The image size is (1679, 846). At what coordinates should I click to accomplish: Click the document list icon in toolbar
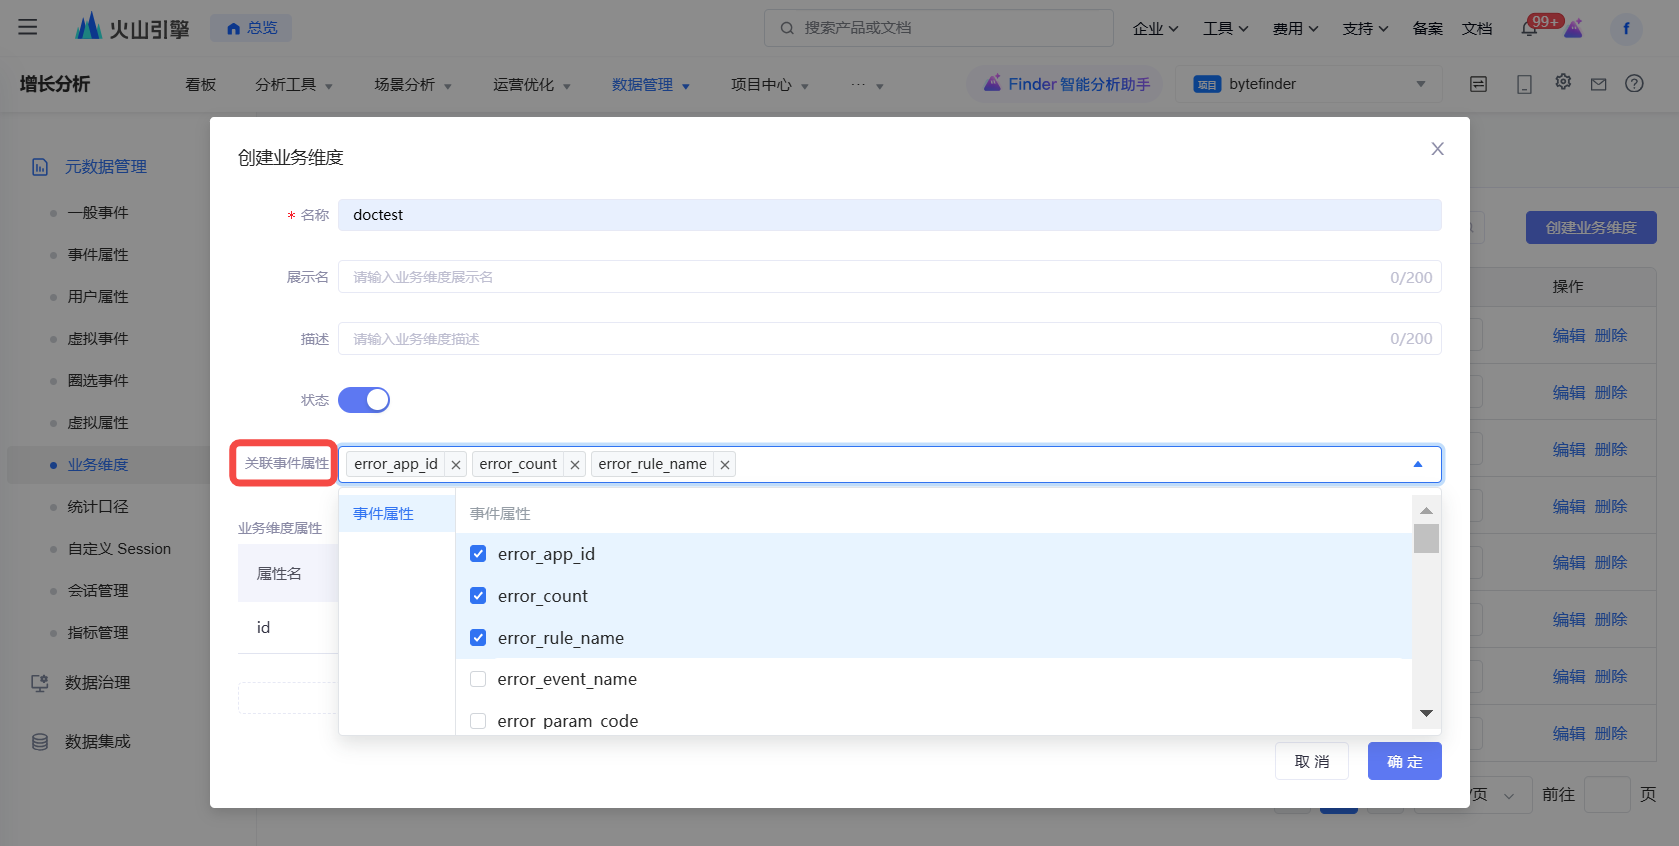pyautogui.click(x=1479, y=85)
